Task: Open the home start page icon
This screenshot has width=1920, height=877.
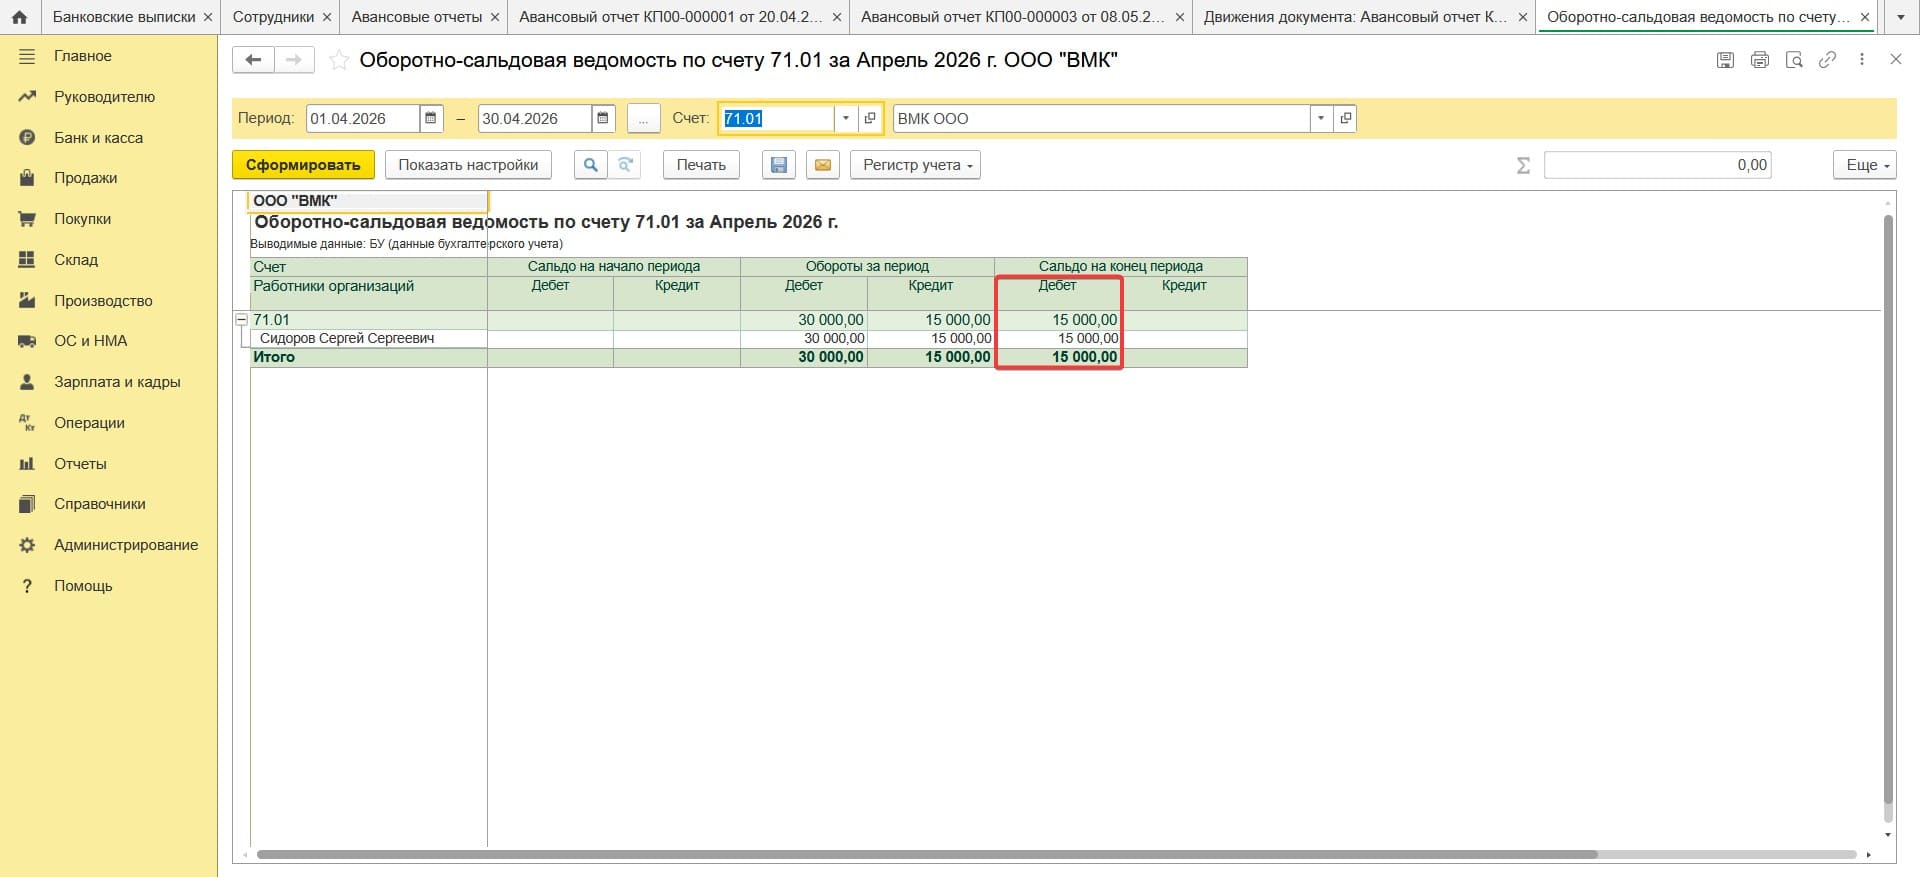Action: click(19, 17)
